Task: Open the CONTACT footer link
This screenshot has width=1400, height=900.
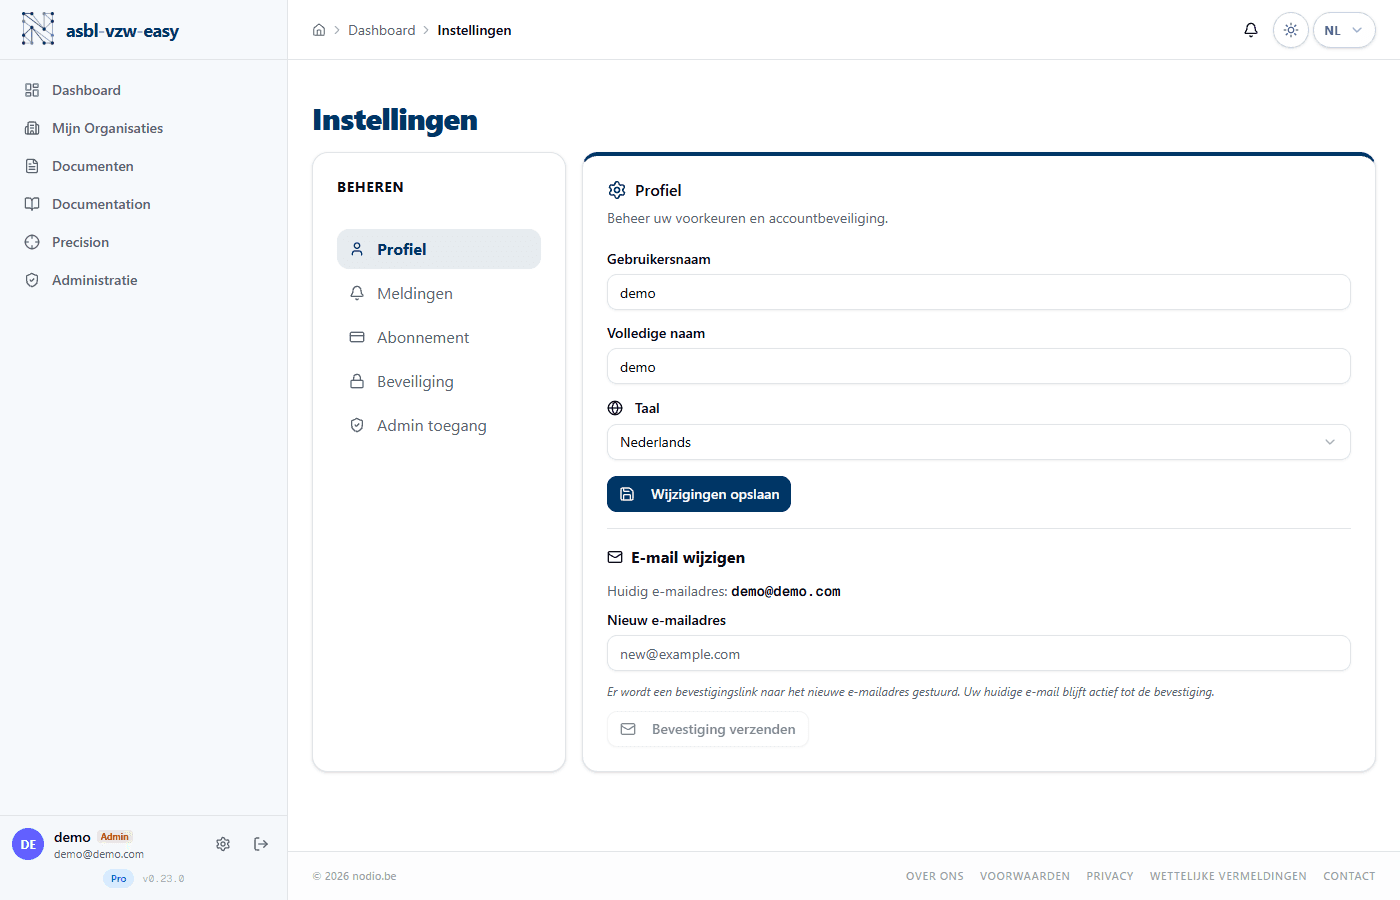Action: click(1349, 876)
